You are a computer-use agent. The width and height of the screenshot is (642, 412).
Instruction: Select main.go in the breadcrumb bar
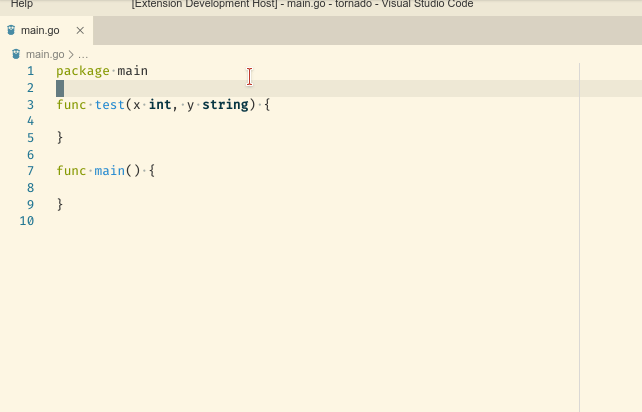[x=44, y=54]
